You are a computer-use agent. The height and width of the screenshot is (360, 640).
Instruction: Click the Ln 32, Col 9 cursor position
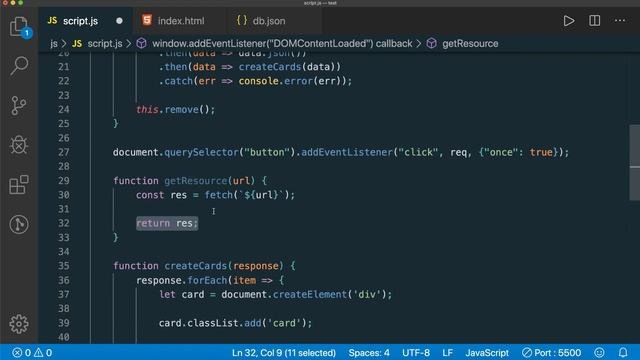284,353
